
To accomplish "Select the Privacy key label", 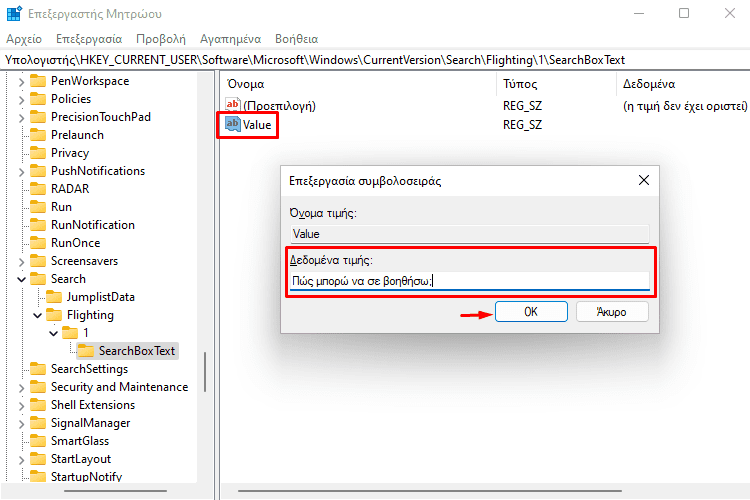I will coord(70,153).
